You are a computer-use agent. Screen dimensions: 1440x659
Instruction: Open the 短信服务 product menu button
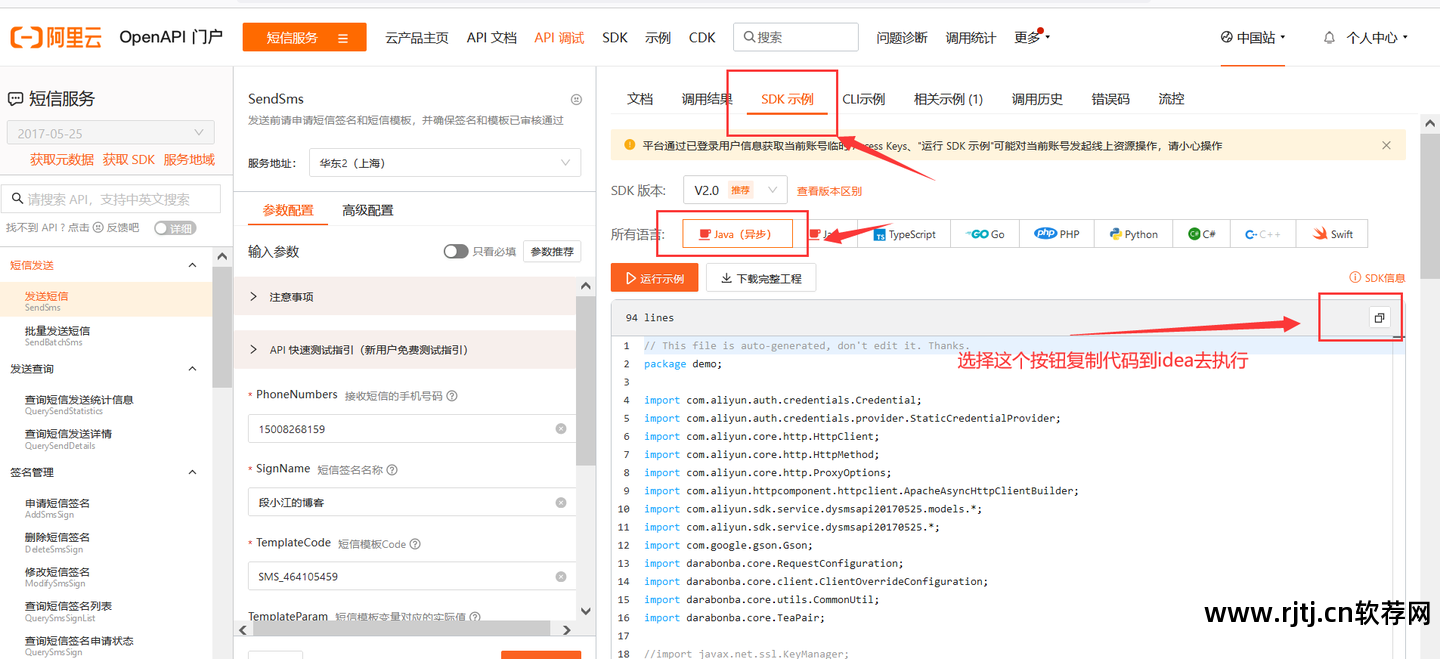point(304,38)
